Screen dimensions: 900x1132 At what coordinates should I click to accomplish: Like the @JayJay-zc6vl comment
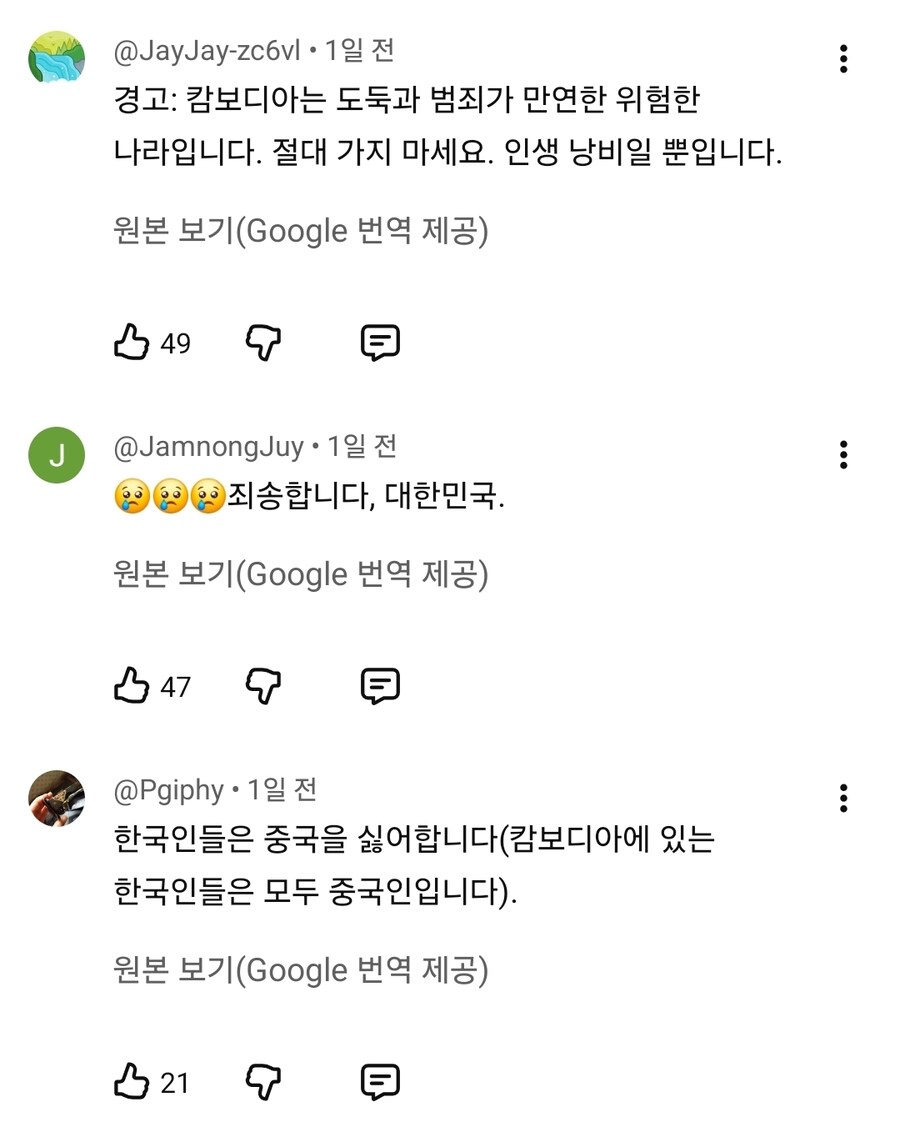point(131,343)
